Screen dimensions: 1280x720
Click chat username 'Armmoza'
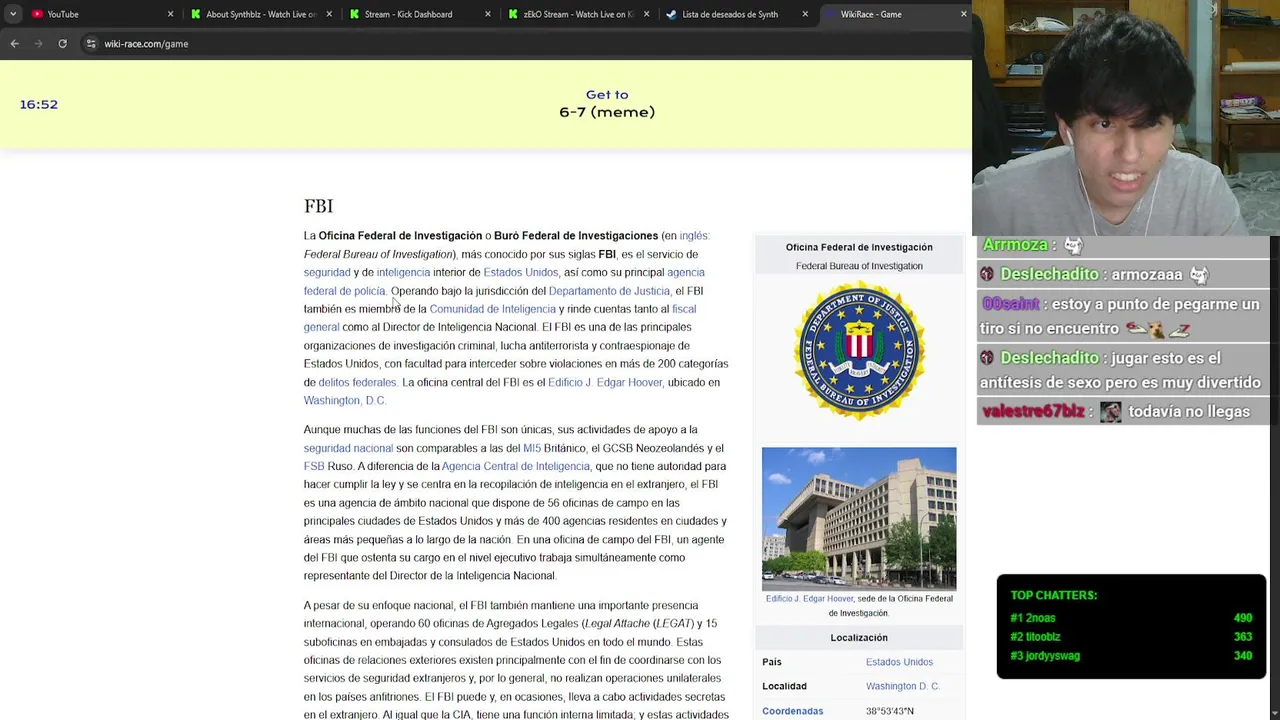point(1015,245)
